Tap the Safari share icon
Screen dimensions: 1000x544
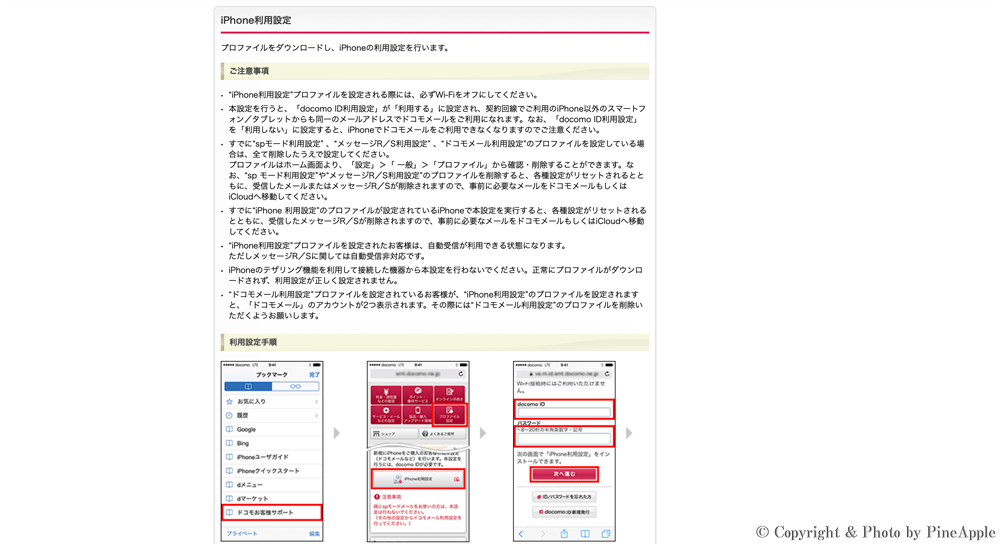pos(564,534)
